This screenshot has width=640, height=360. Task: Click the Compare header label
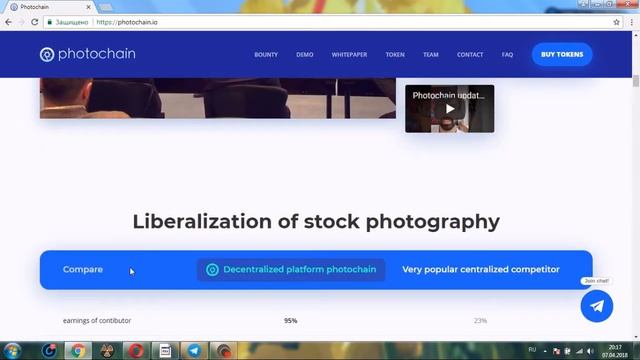[83, 269]
